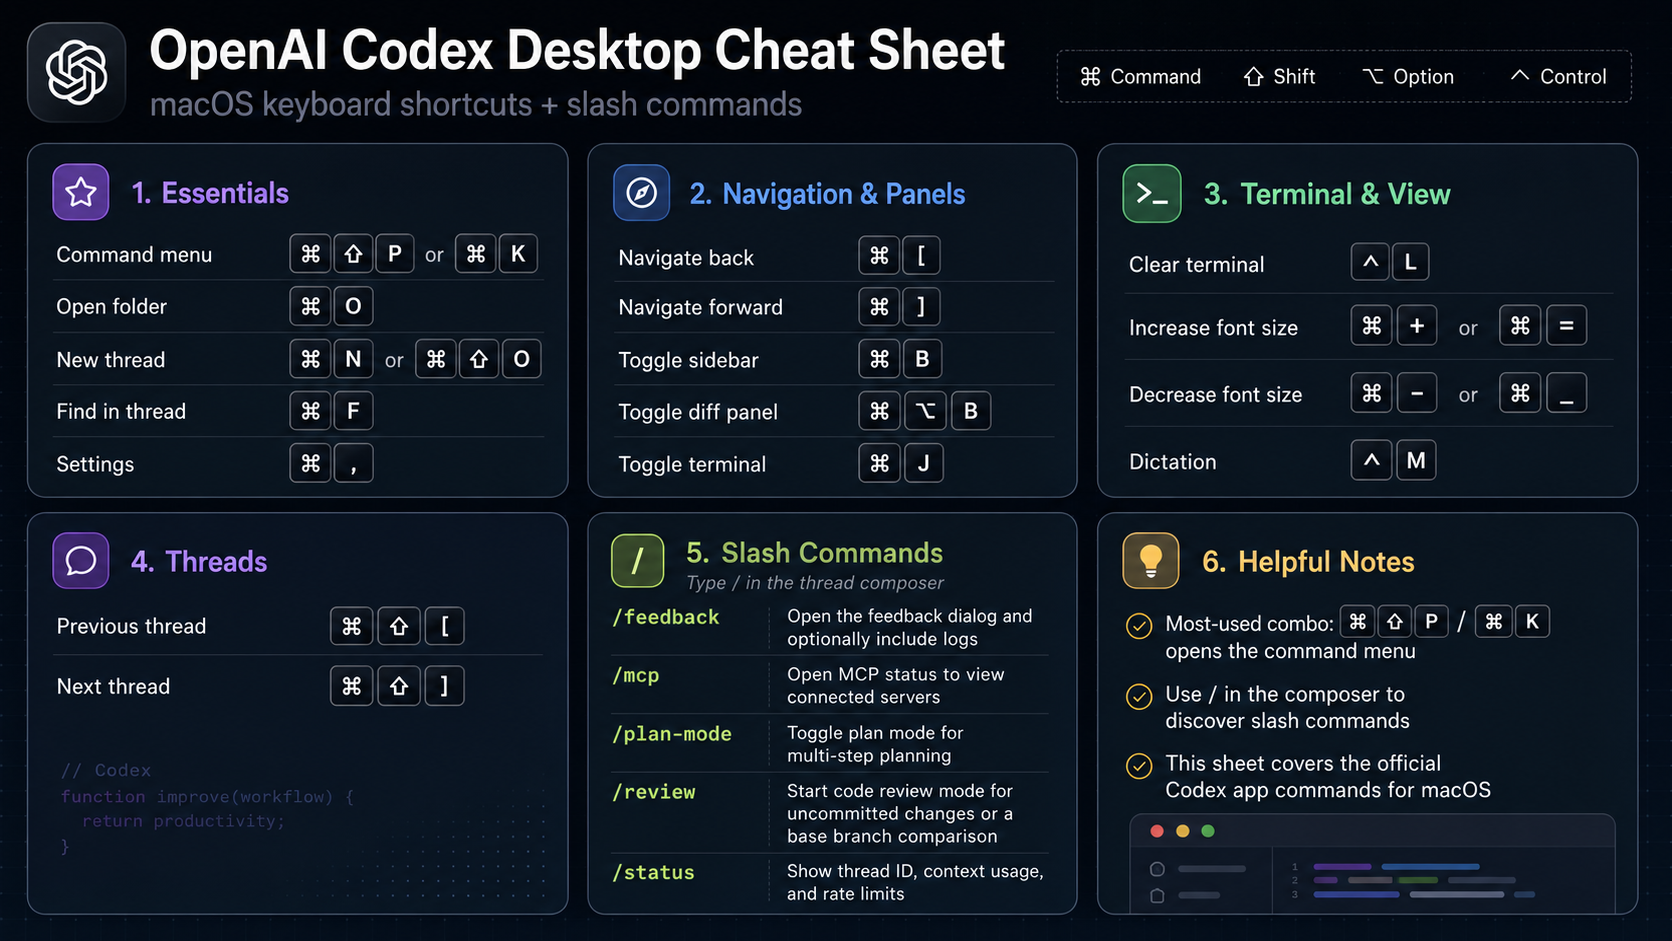Click the B key in Toggle sidebar row
This screenshot has width=1672, height=941.
tap(922, 359)
